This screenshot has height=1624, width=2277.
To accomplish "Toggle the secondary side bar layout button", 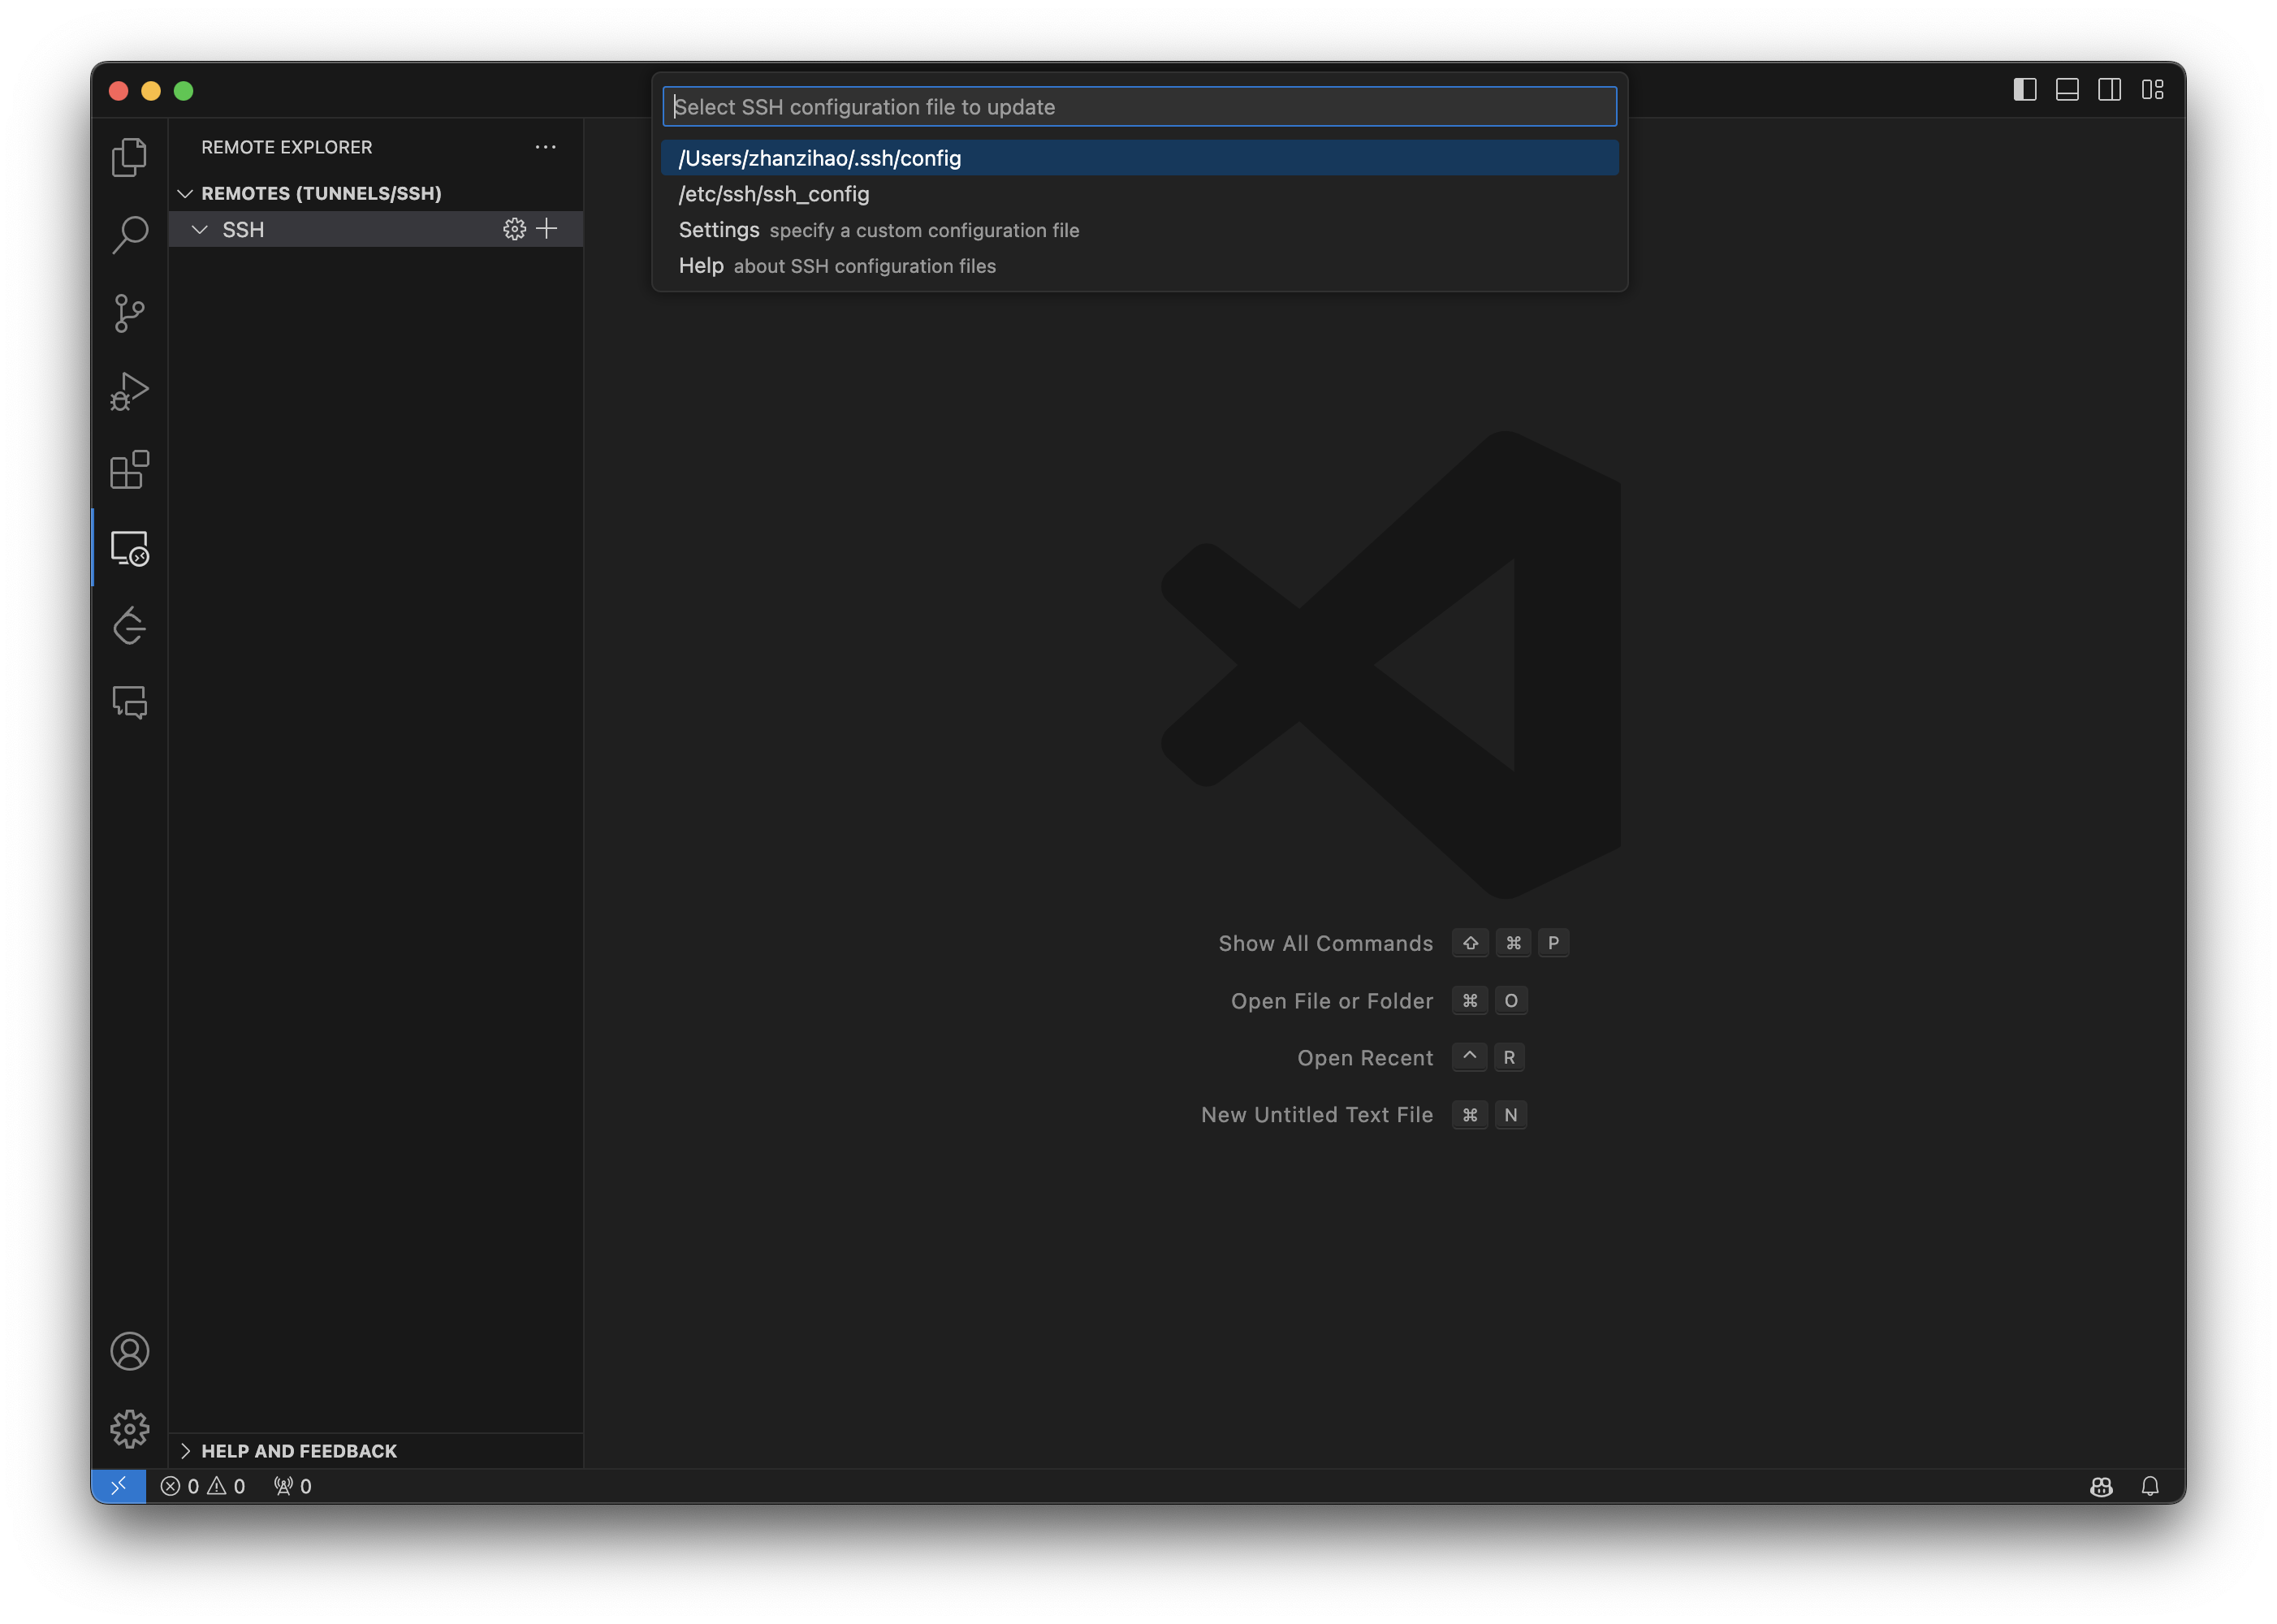I will (x=2109, y=90).
